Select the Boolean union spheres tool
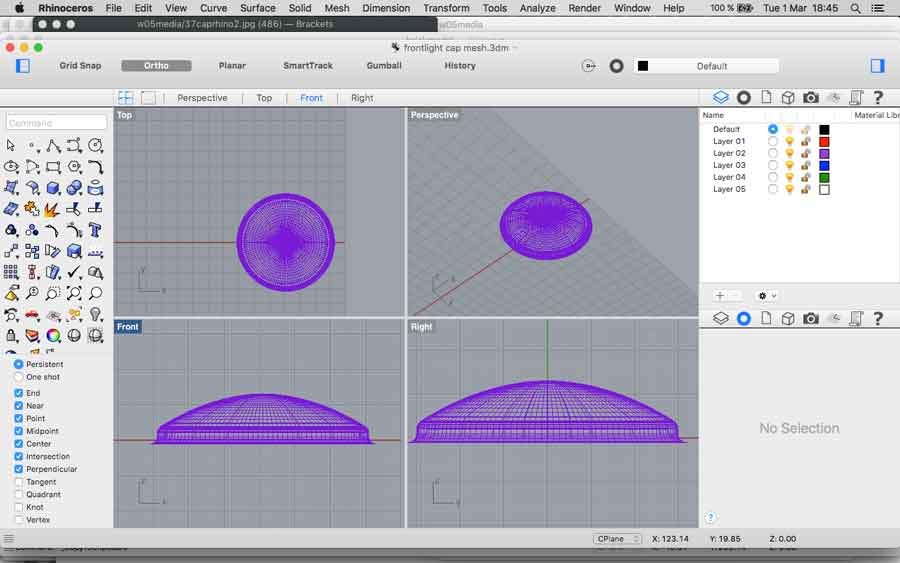 click(x=75, y=188)
